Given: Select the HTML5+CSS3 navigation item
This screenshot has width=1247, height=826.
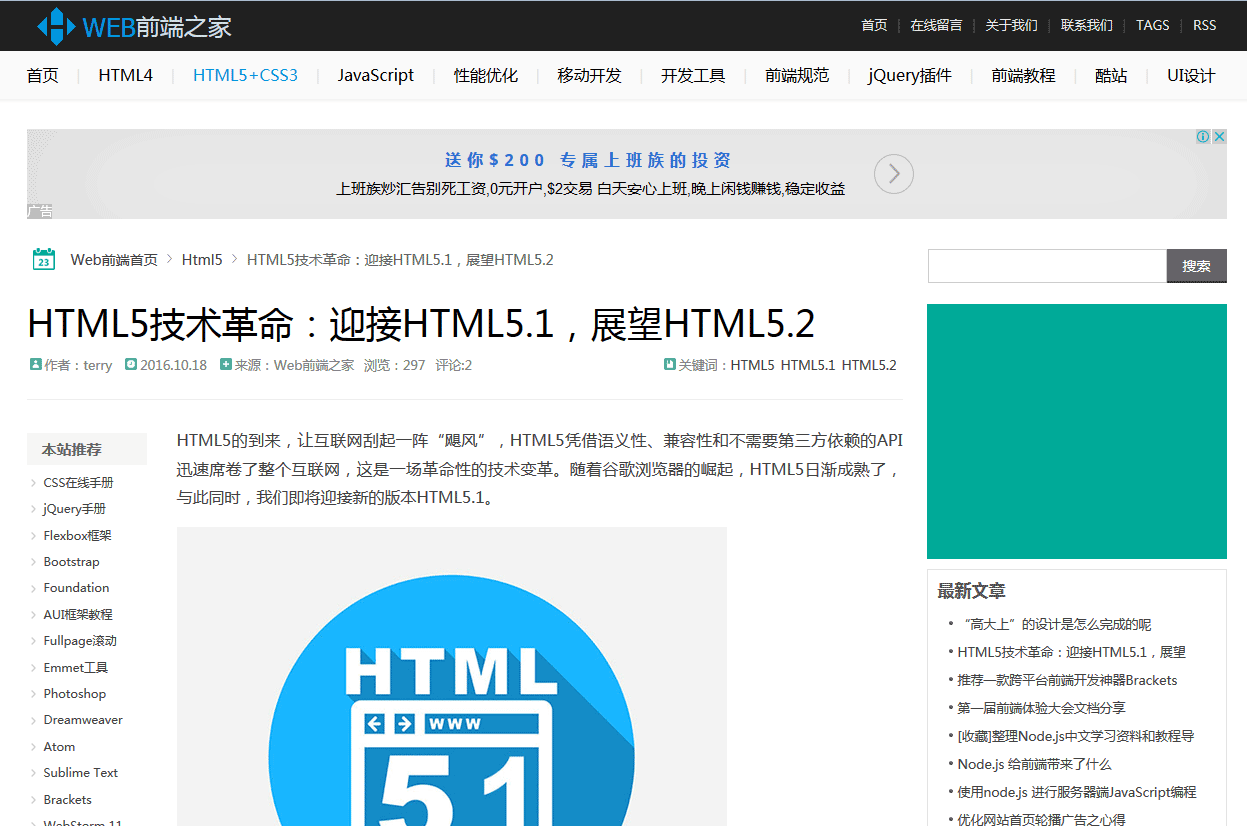Looking at the screenshot, I should pos(245,75).
